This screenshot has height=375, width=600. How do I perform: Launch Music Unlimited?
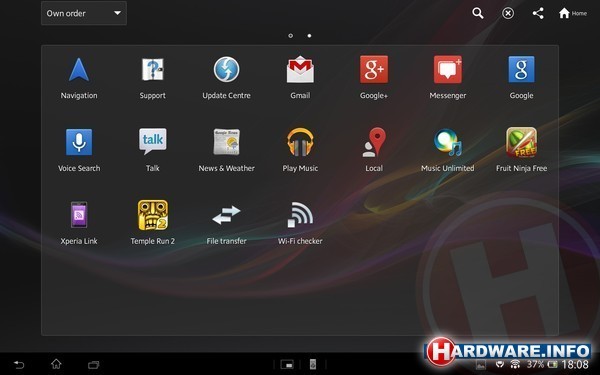448,150
